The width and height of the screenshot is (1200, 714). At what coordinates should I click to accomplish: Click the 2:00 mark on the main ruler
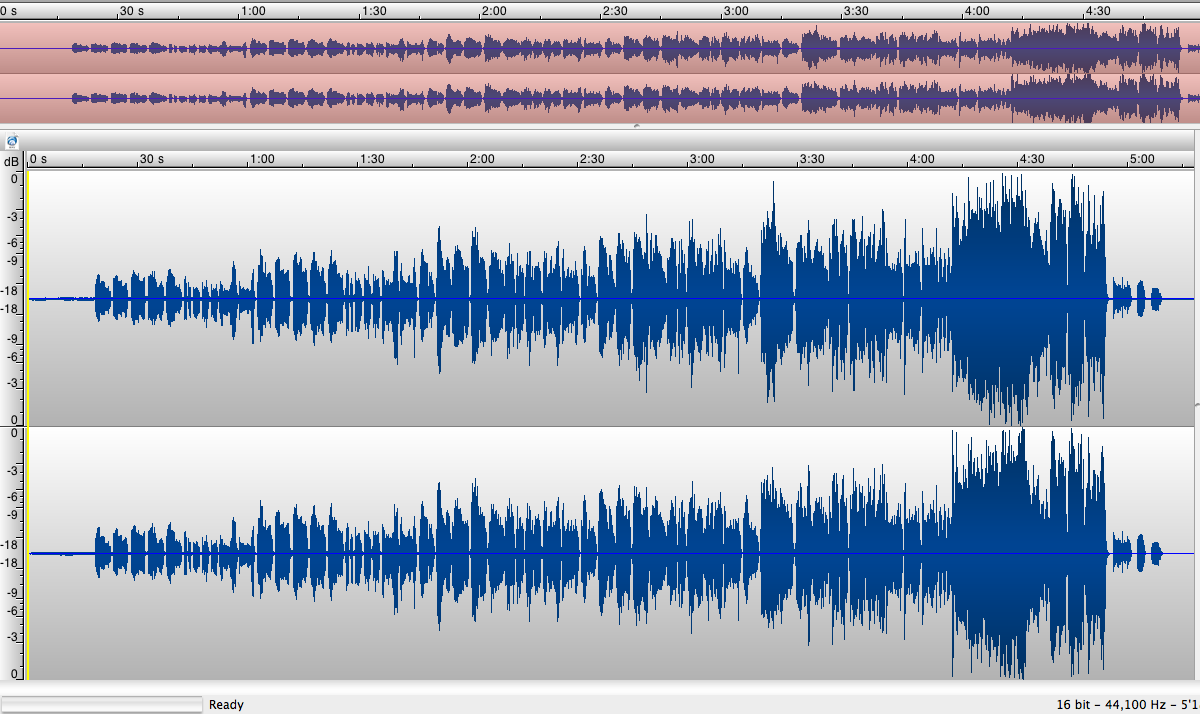click(x=482, y=159)
